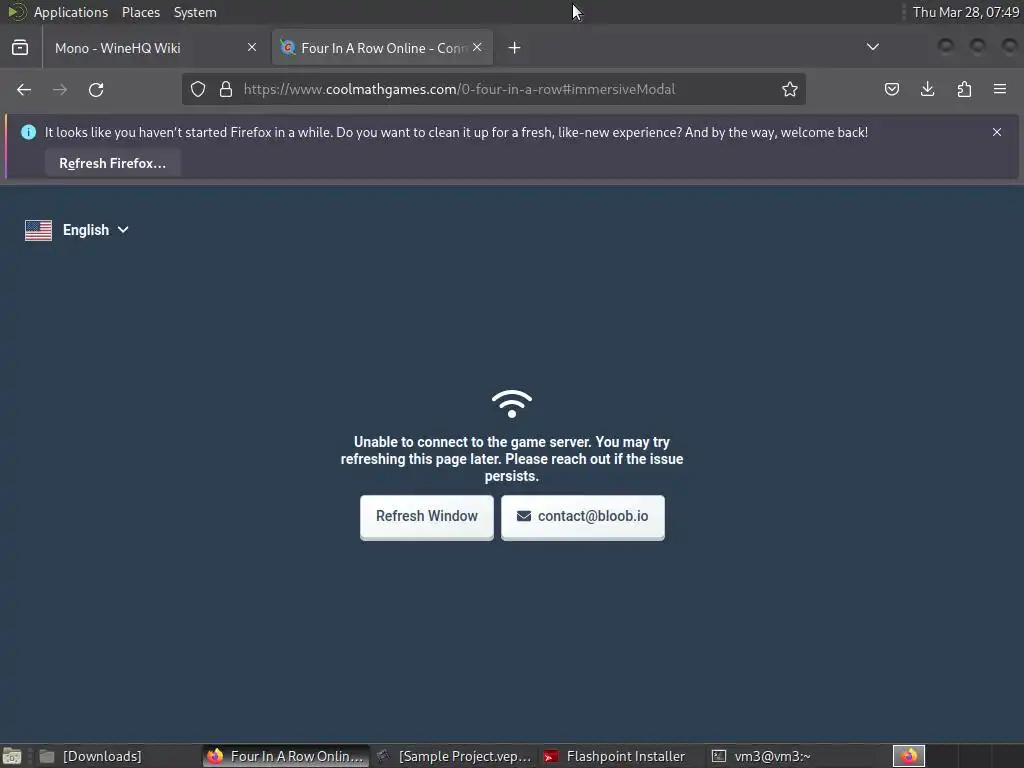Click the contact@bloob.io button
This screenshot has width=1024, height=768.
(583, 517)
